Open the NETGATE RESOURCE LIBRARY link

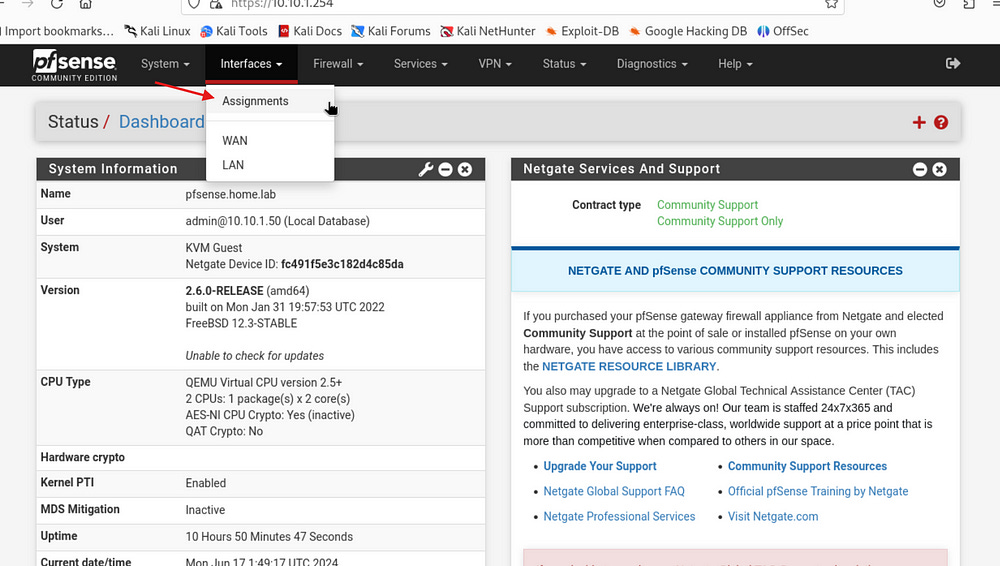coord(629,366)
